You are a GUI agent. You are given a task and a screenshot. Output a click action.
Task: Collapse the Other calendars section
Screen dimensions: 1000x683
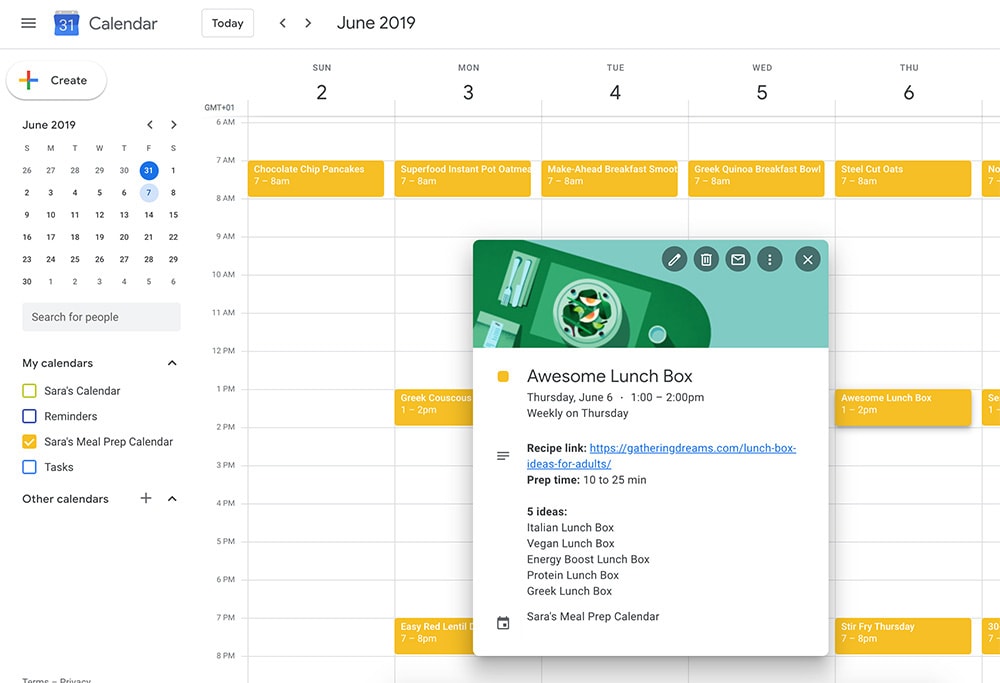(x=172, y=498)
